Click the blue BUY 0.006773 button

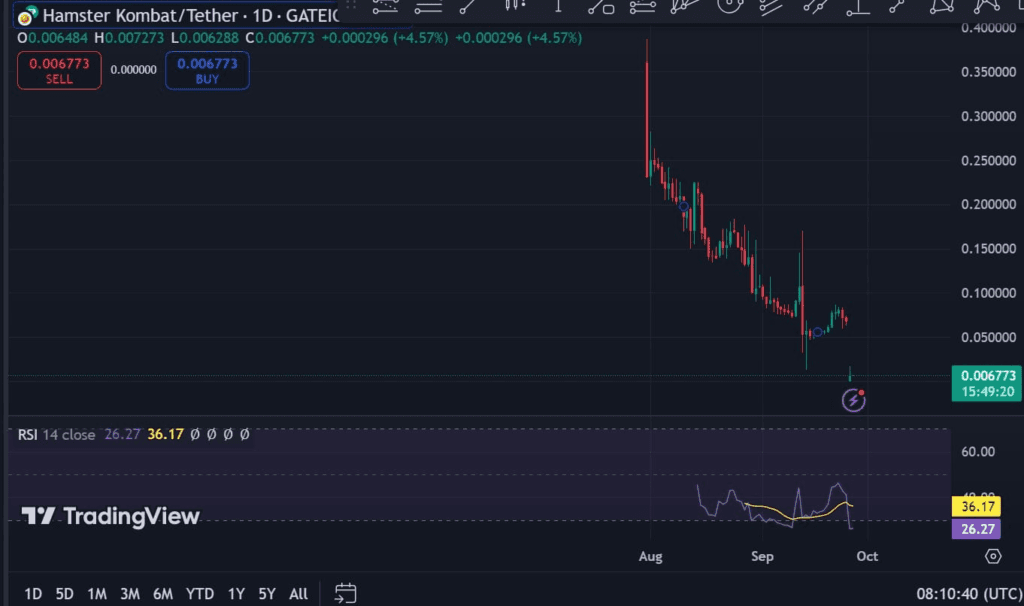coord(207,70)
